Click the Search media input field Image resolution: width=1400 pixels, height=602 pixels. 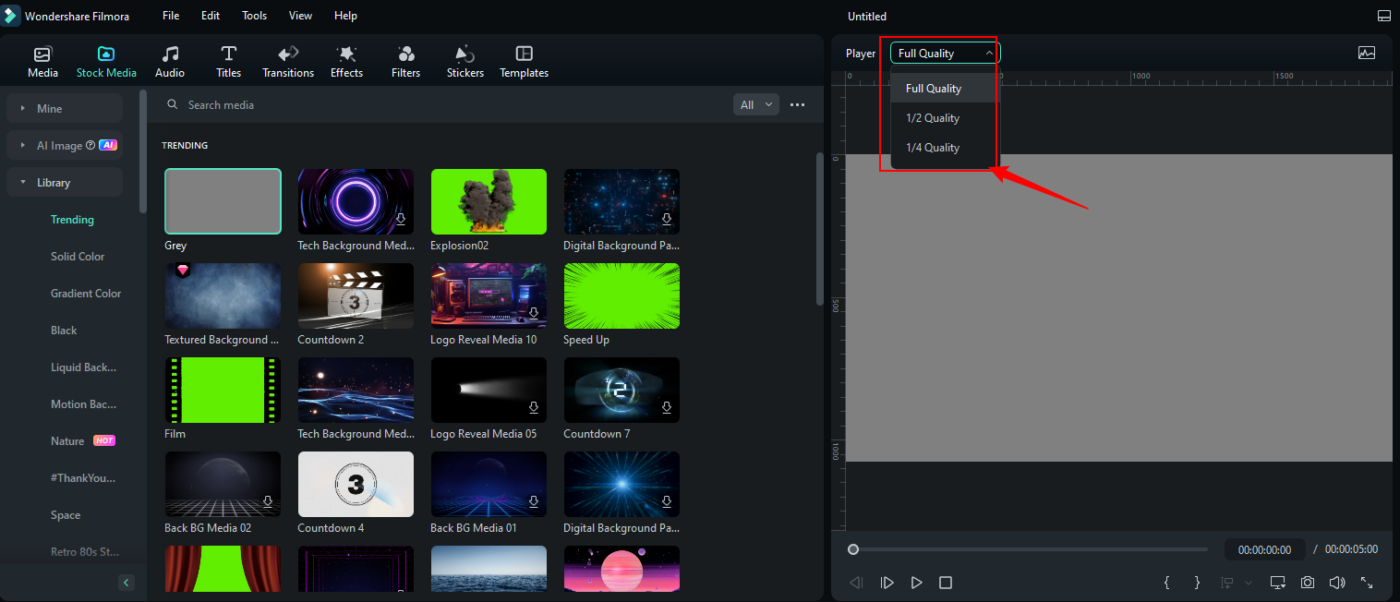pyautogui.click(x=450, y=105)
